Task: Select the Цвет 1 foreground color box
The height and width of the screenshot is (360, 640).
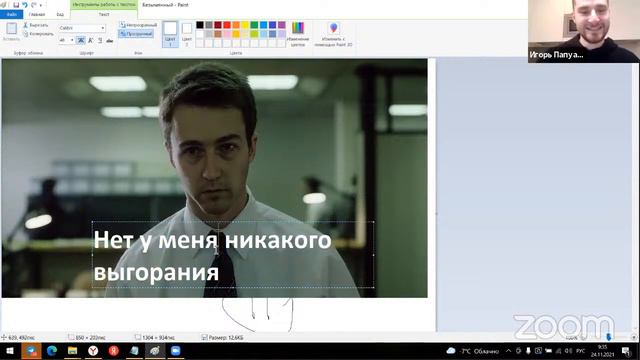Action: 170,34
